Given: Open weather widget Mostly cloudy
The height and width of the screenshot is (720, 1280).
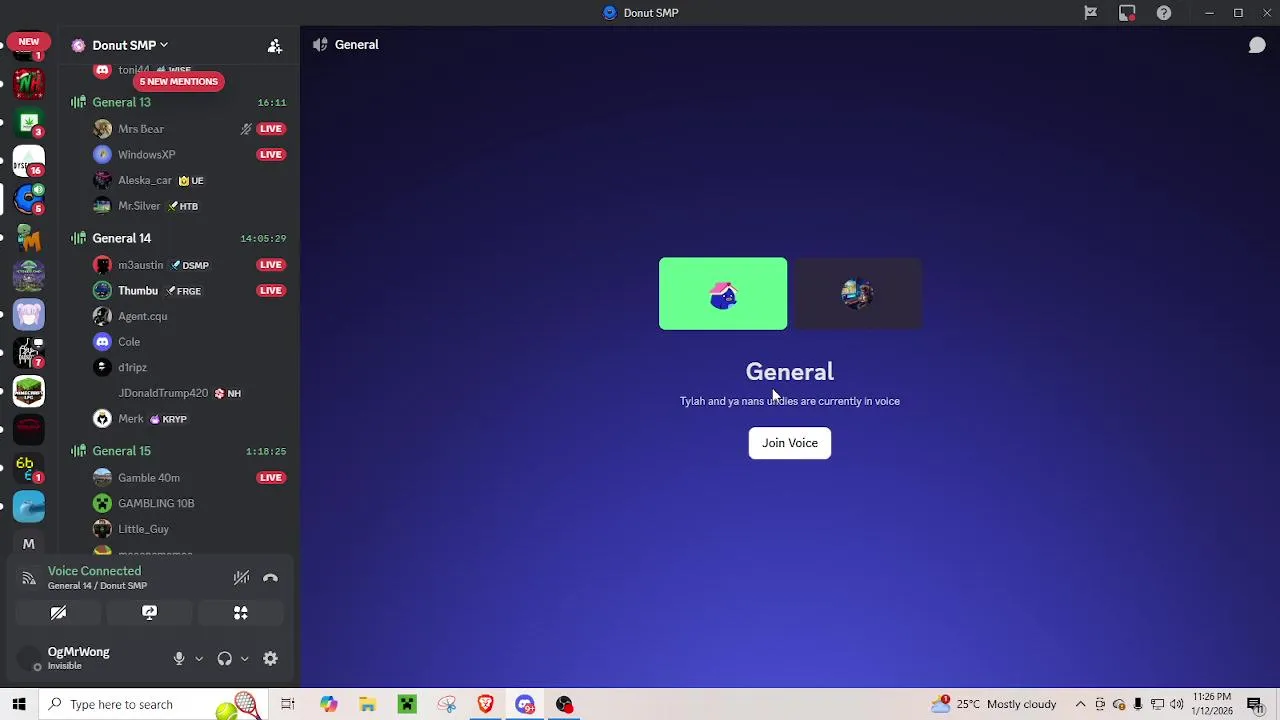Looking at the screenshot, I should click(x=993, y=704).
